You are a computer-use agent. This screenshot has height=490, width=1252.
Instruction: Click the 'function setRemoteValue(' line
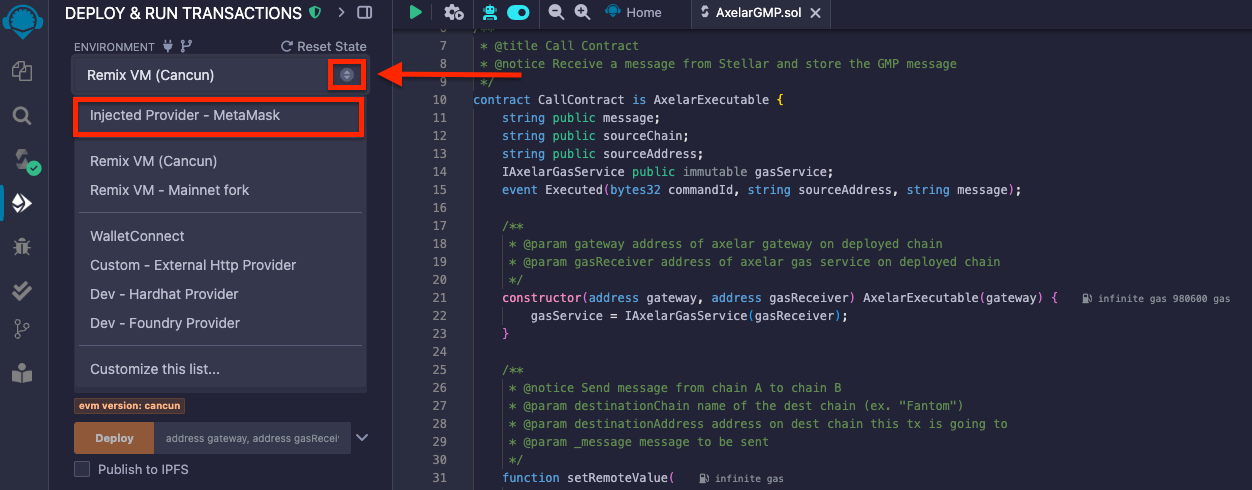(588, 478)
